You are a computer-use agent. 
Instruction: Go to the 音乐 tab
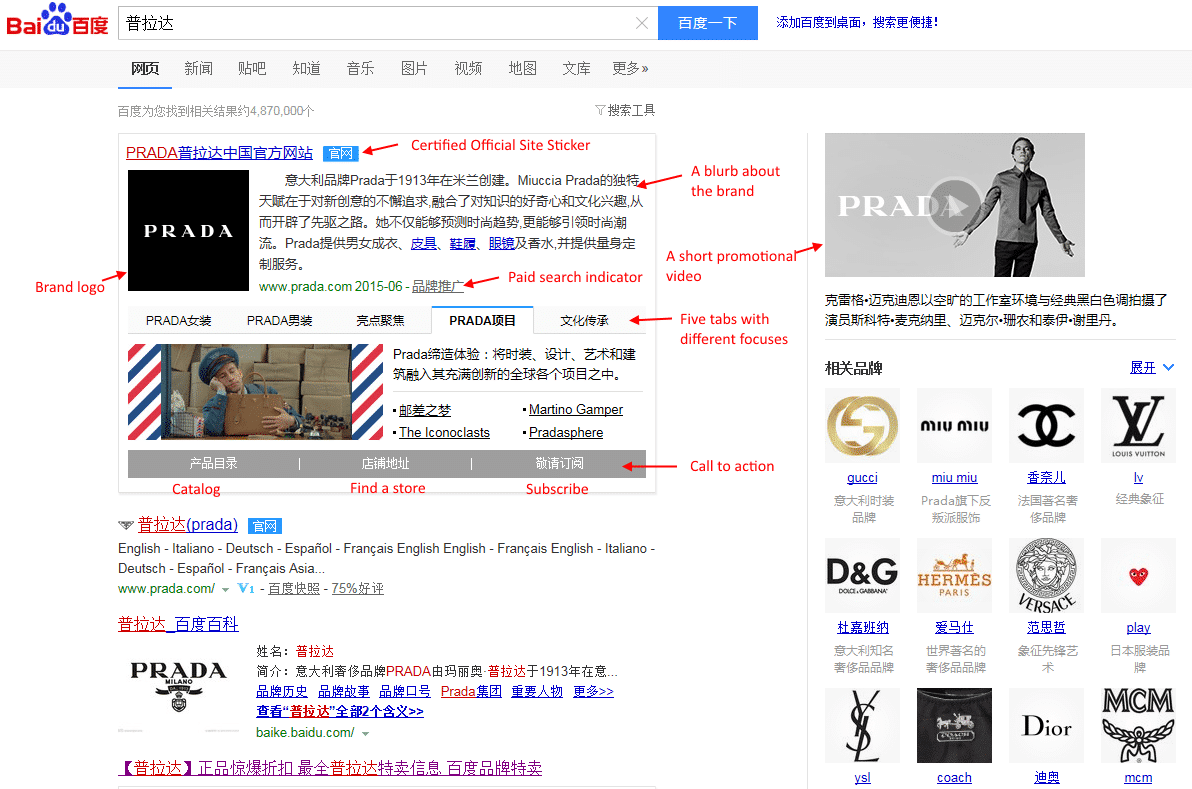tap(360, 68)
